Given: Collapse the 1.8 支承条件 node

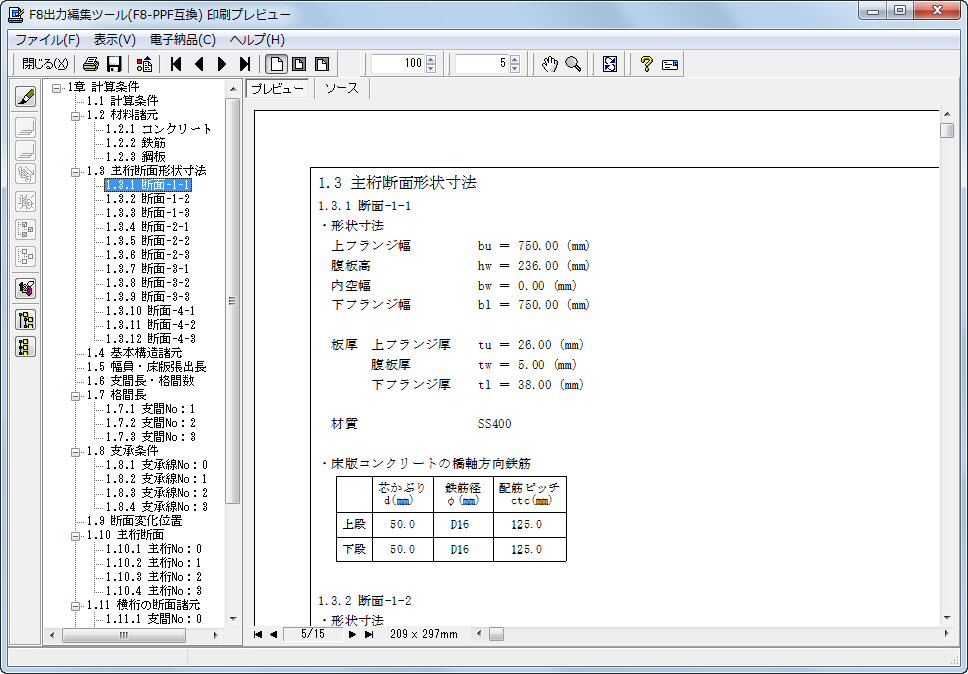Looking at the screenshot, I should coord(76,452).
